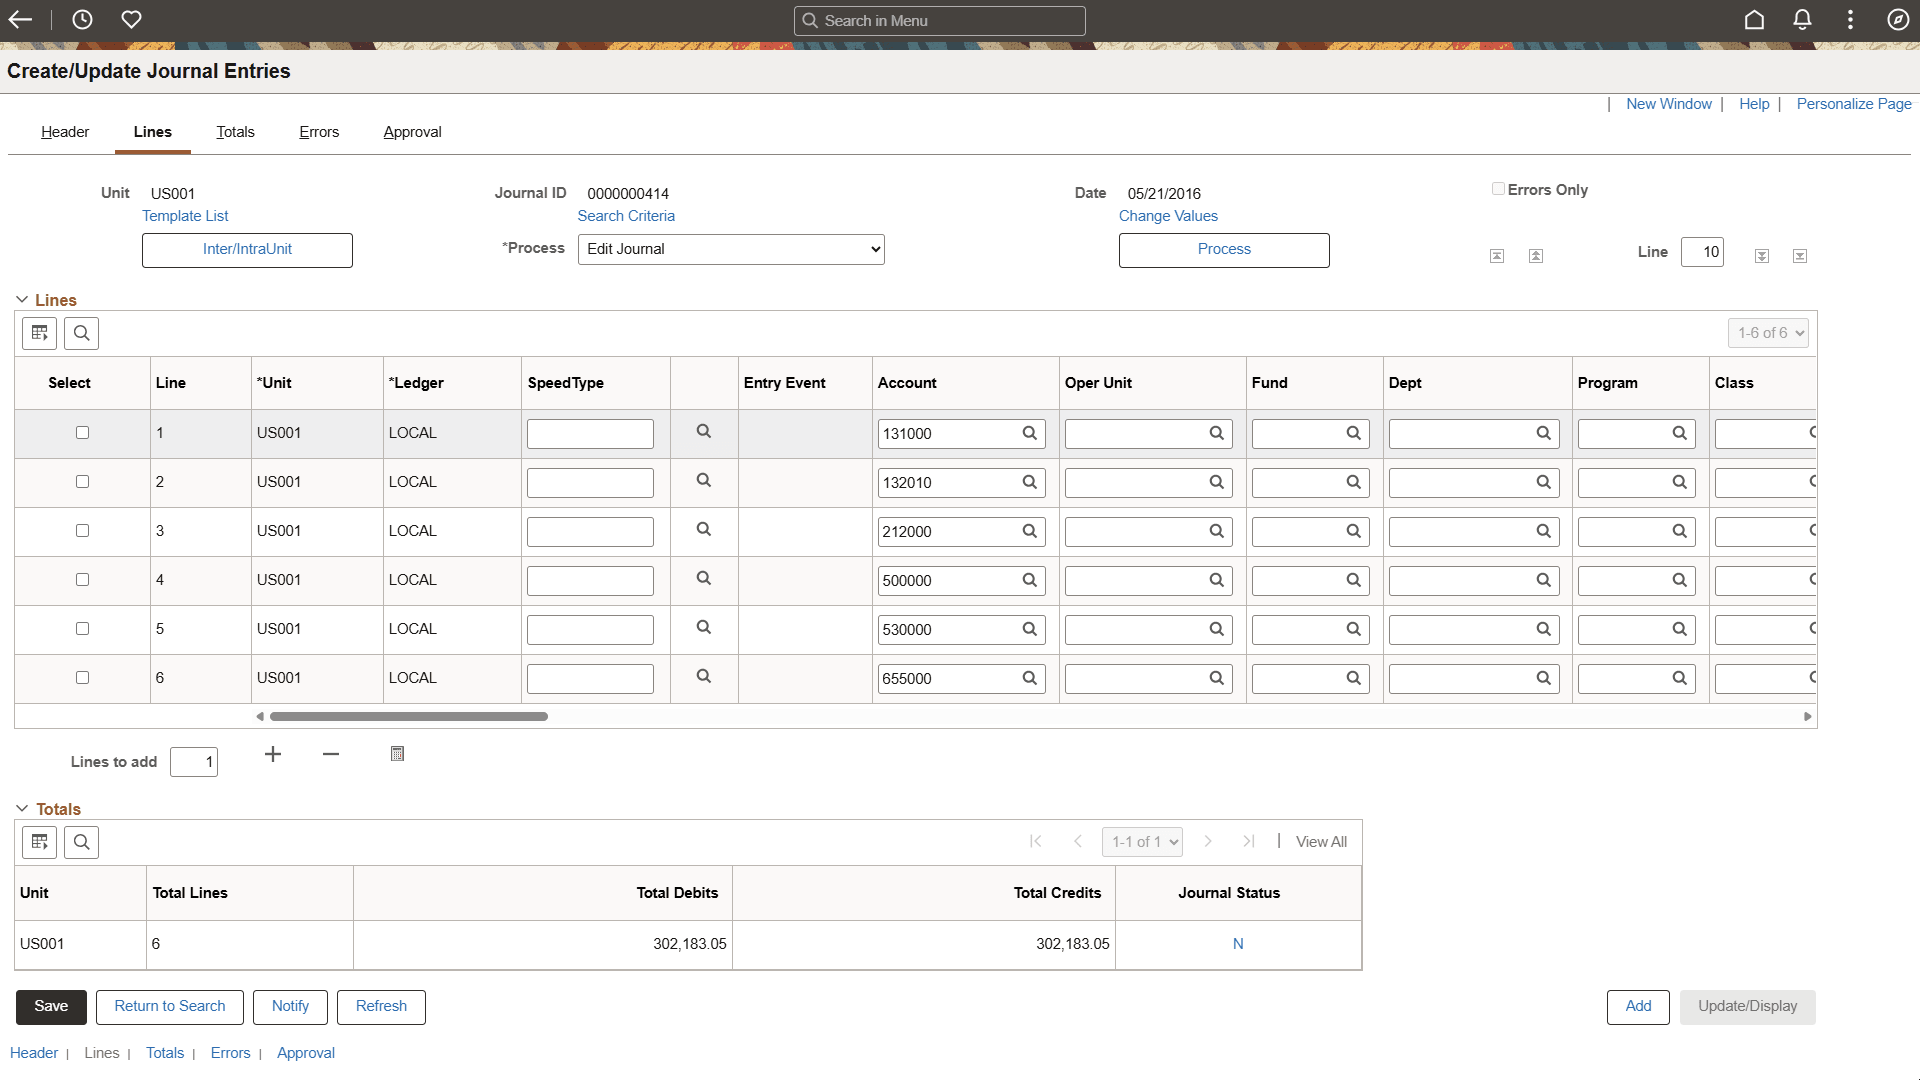Click the Save button

tap(51, 1006)
